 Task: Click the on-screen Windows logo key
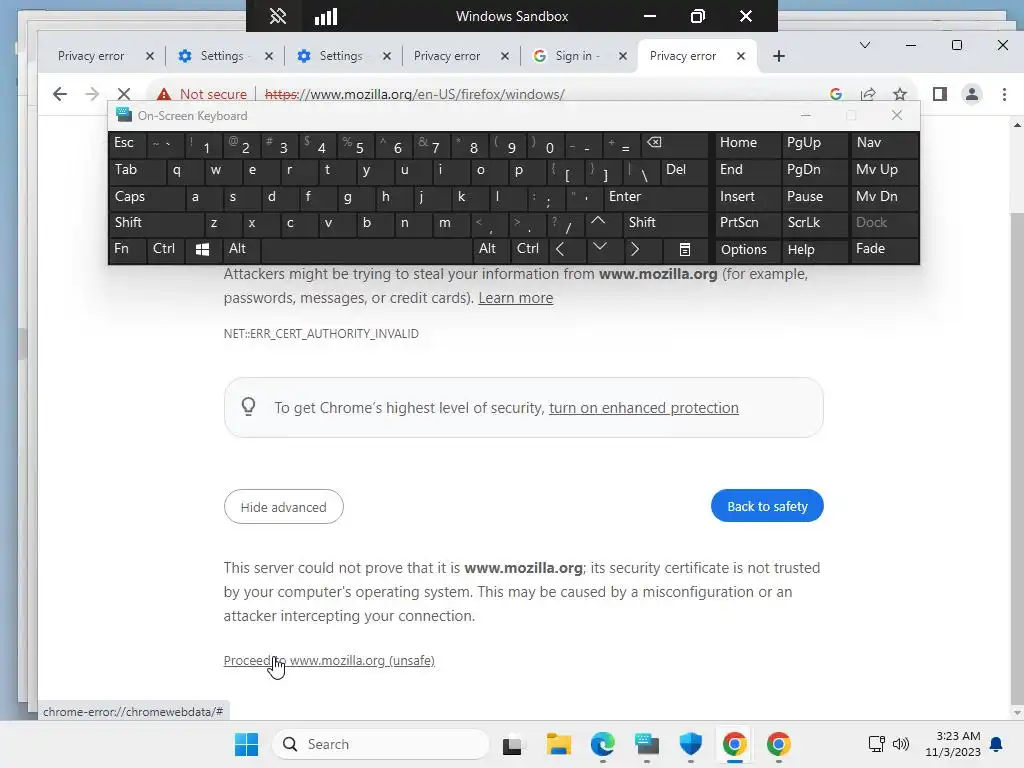[x=202, y=249]
